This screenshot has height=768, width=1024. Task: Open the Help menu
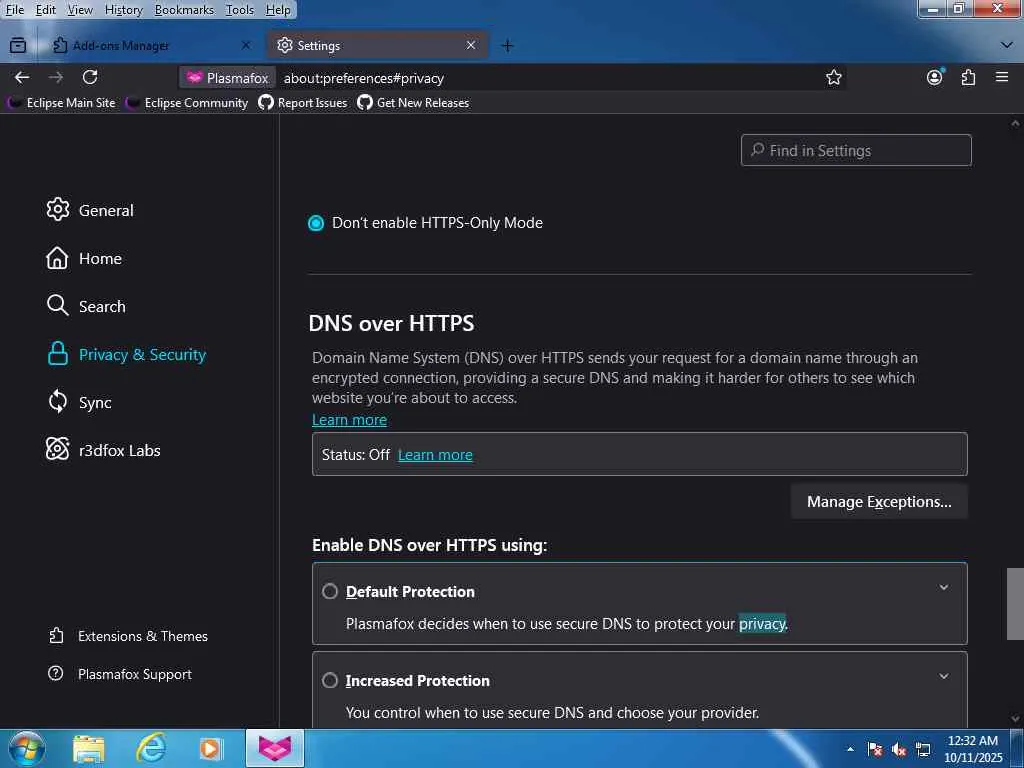278,10
